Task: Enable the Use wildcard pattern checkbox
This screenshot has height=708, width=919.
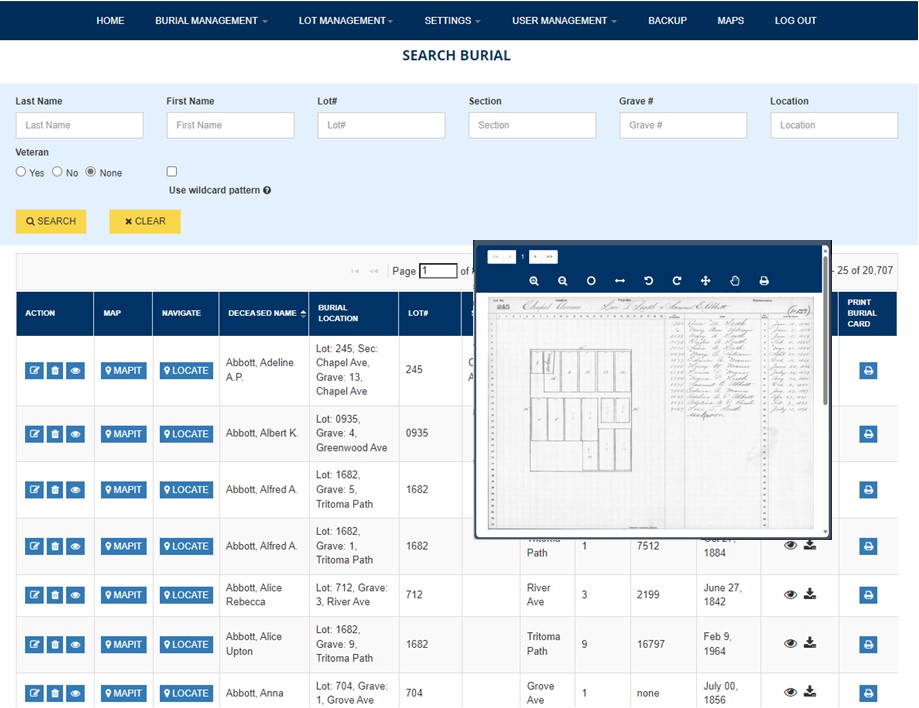Action: tap(171, 171)
